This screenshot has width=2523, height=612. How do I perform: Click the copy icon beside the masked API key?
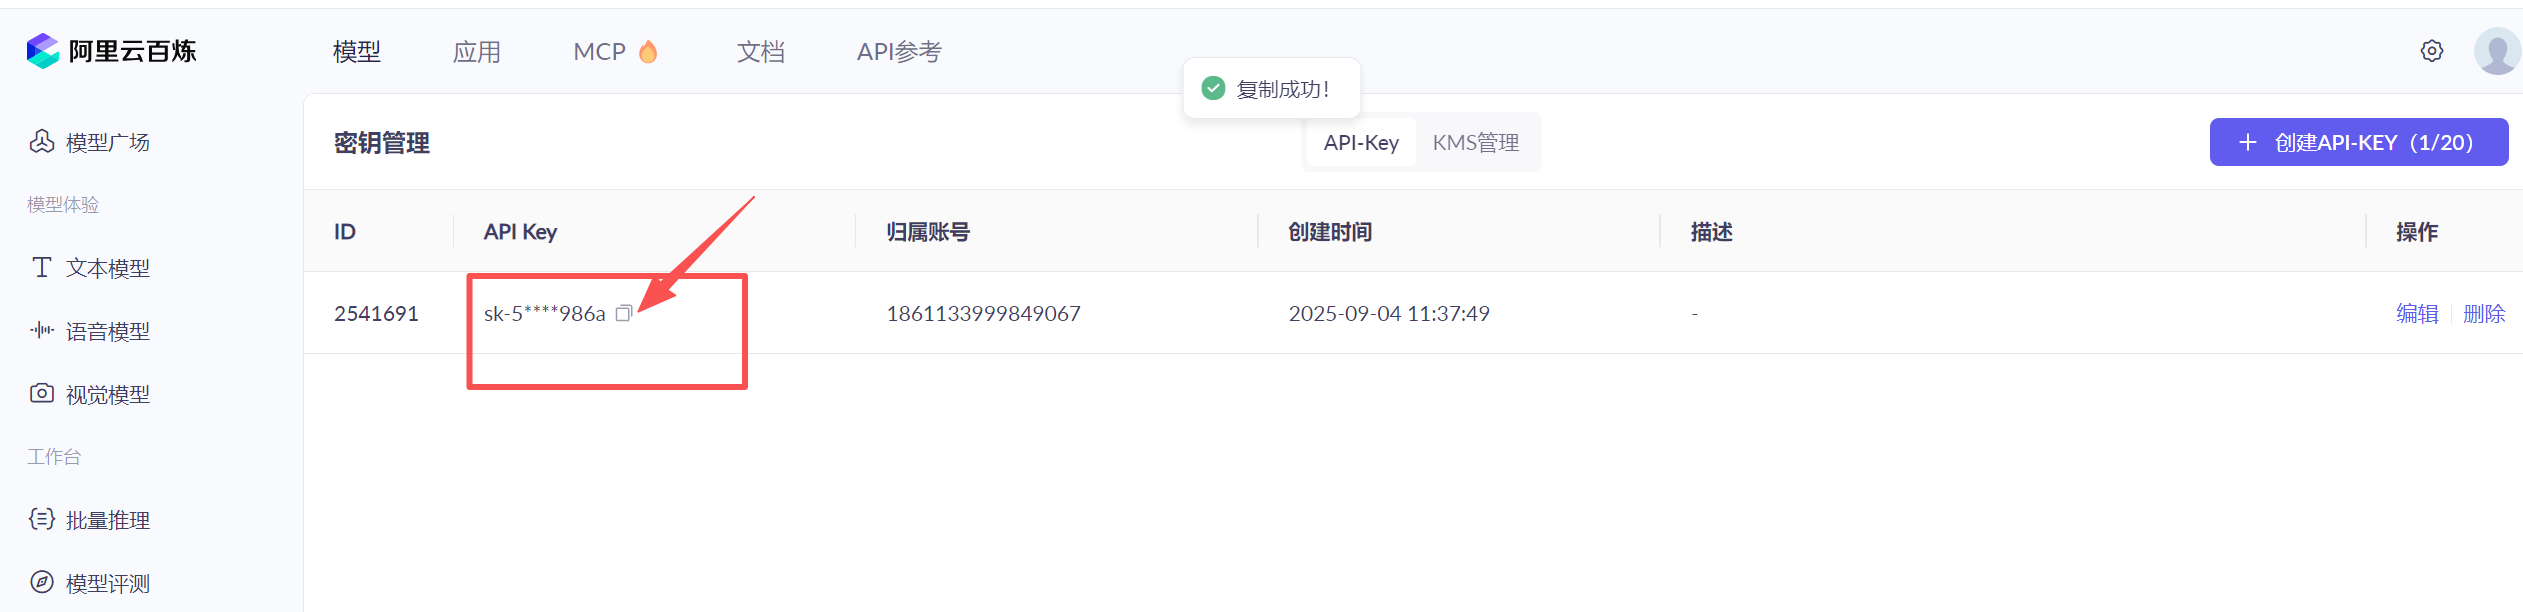(624, 314)
